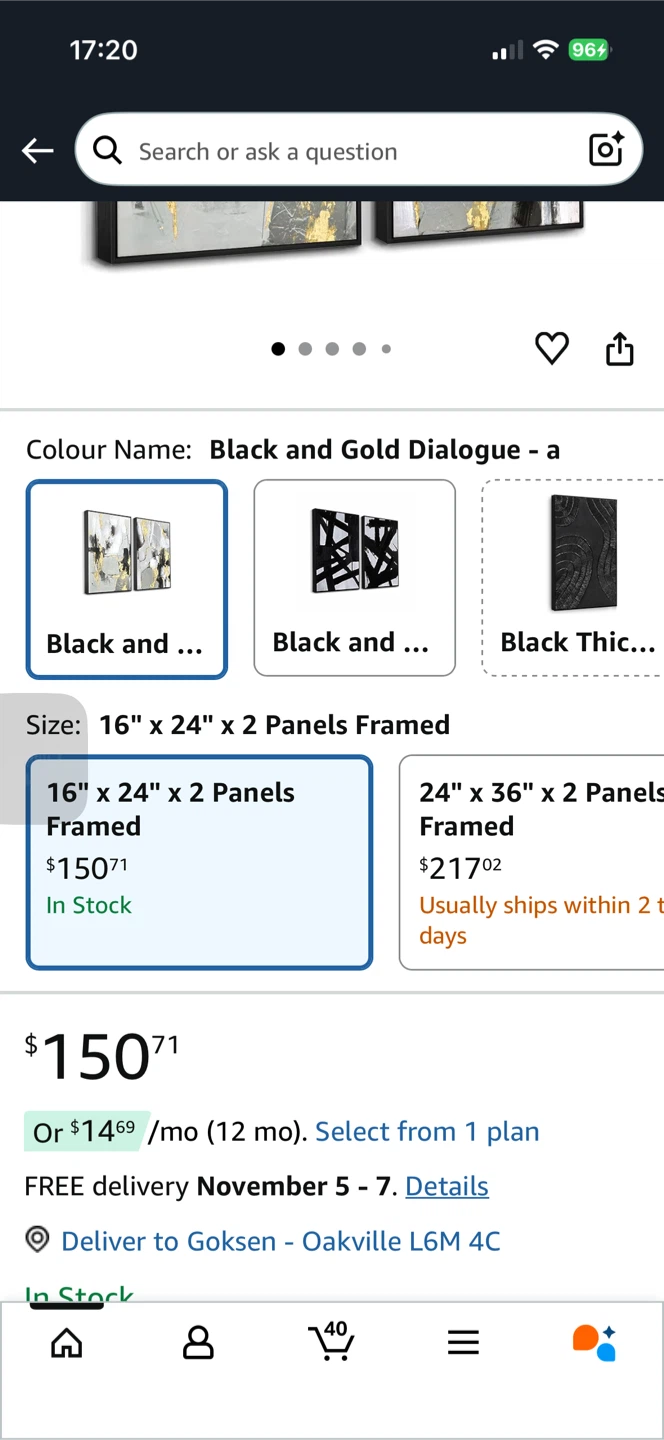Tap the share icon
Image resolution: width=664 pixels, height=1440 pixels.
(619, 349)
